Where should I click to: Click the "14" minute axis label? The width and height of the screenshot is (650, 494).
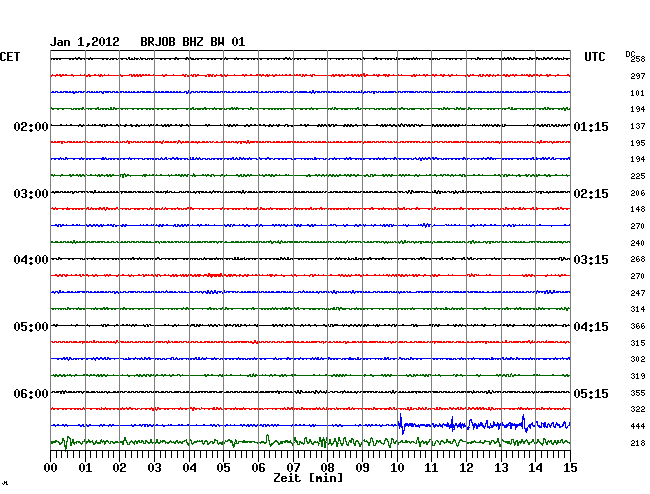(x=535, y=468)
